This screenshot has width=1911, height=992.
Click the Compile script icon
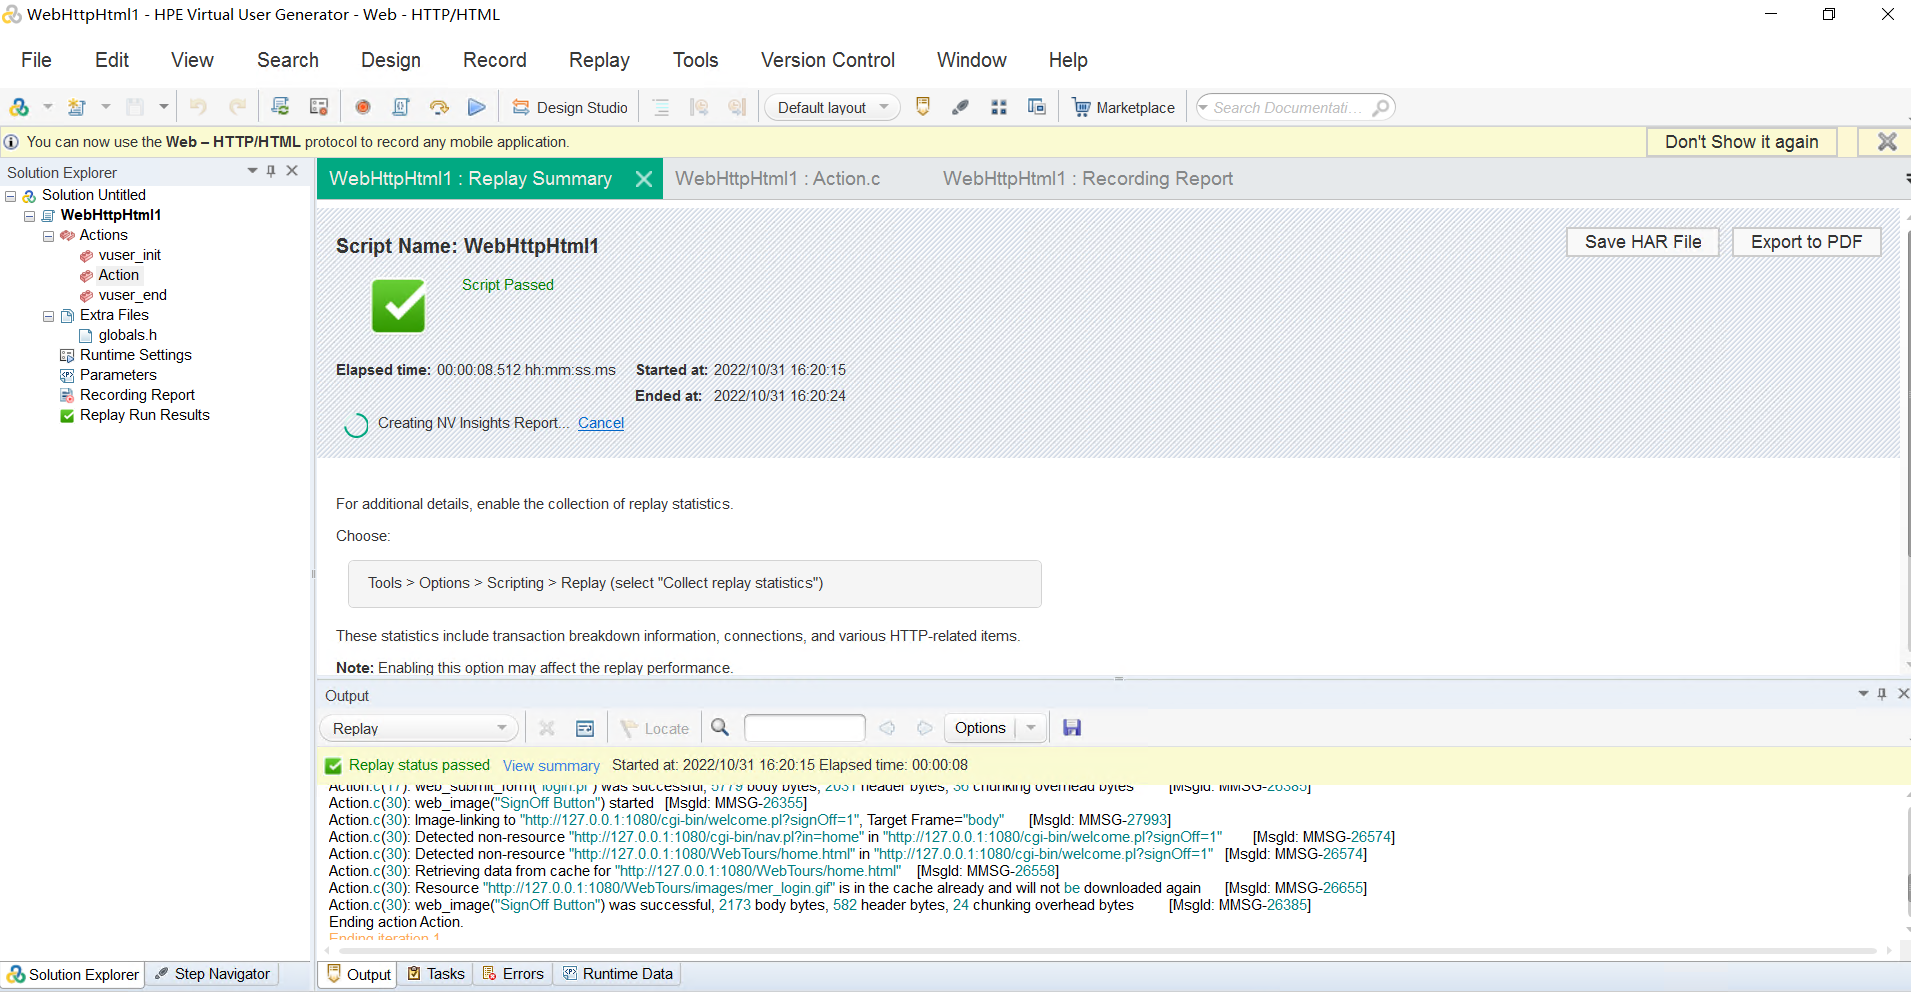point(401,107)
